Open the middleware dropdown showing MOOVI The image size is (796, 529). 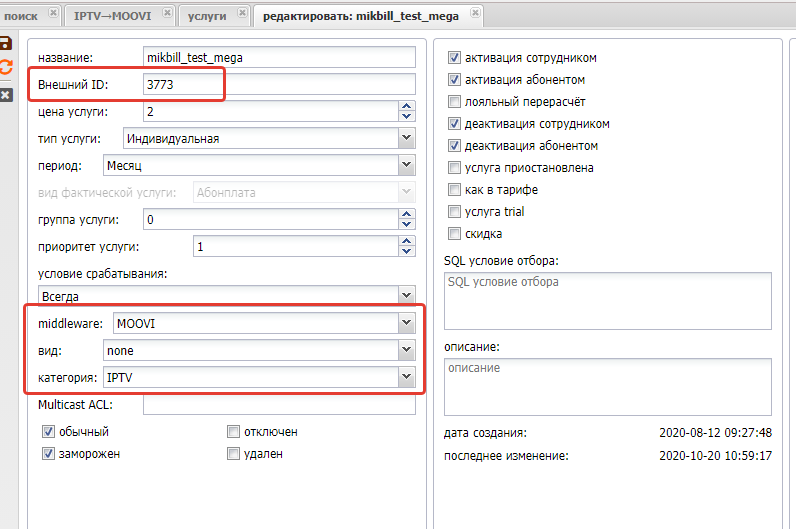coord(405,323)
